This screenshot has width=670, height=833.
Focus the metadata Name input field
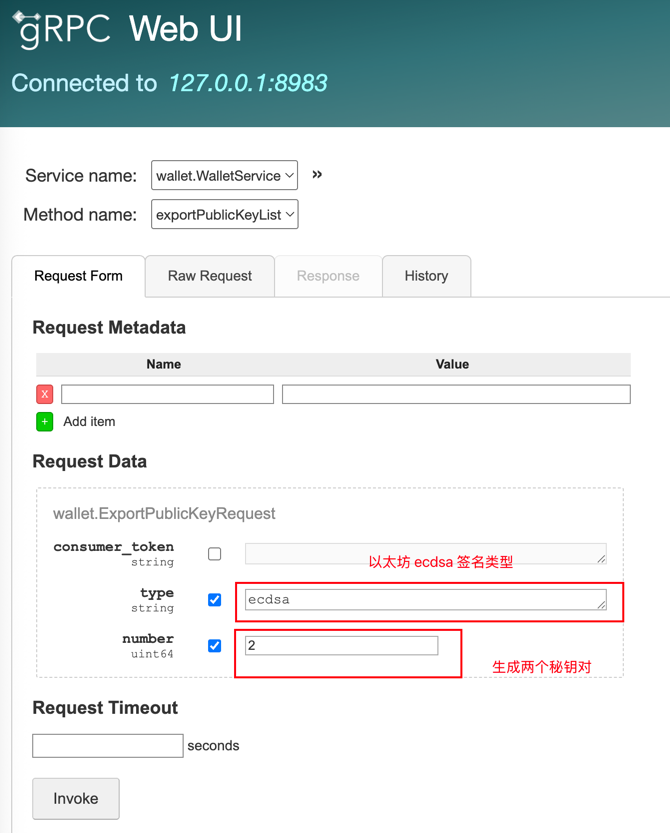(x=167, y=394)
